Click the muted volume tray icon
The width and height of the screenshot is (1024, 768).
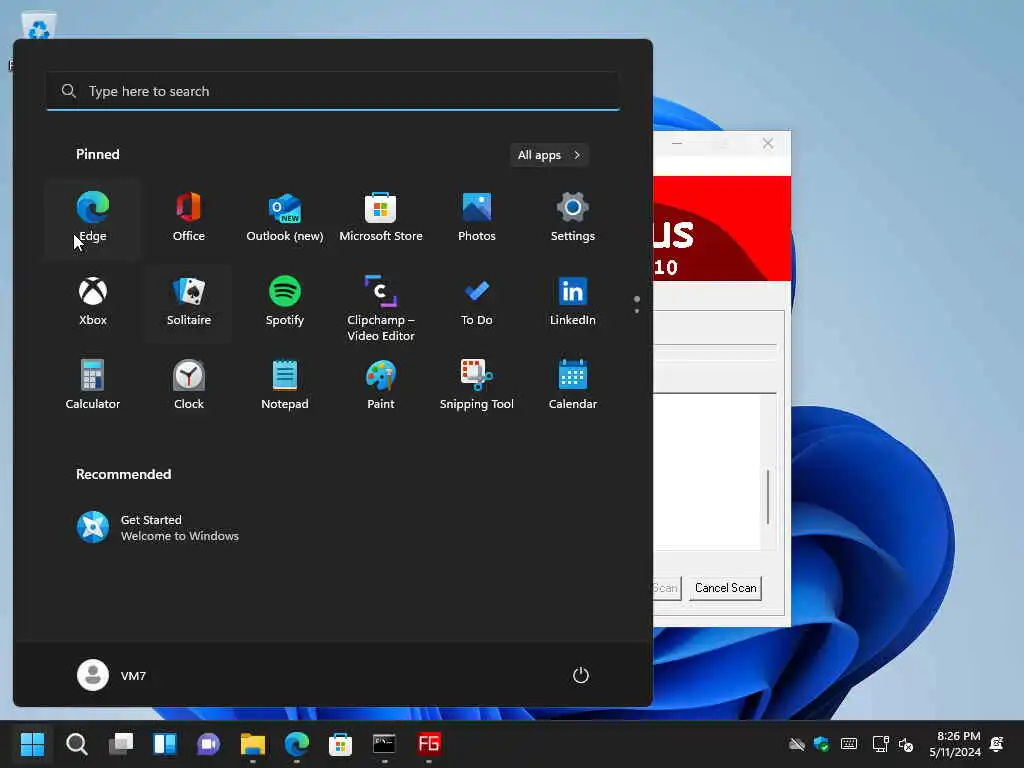coord(906,744)
